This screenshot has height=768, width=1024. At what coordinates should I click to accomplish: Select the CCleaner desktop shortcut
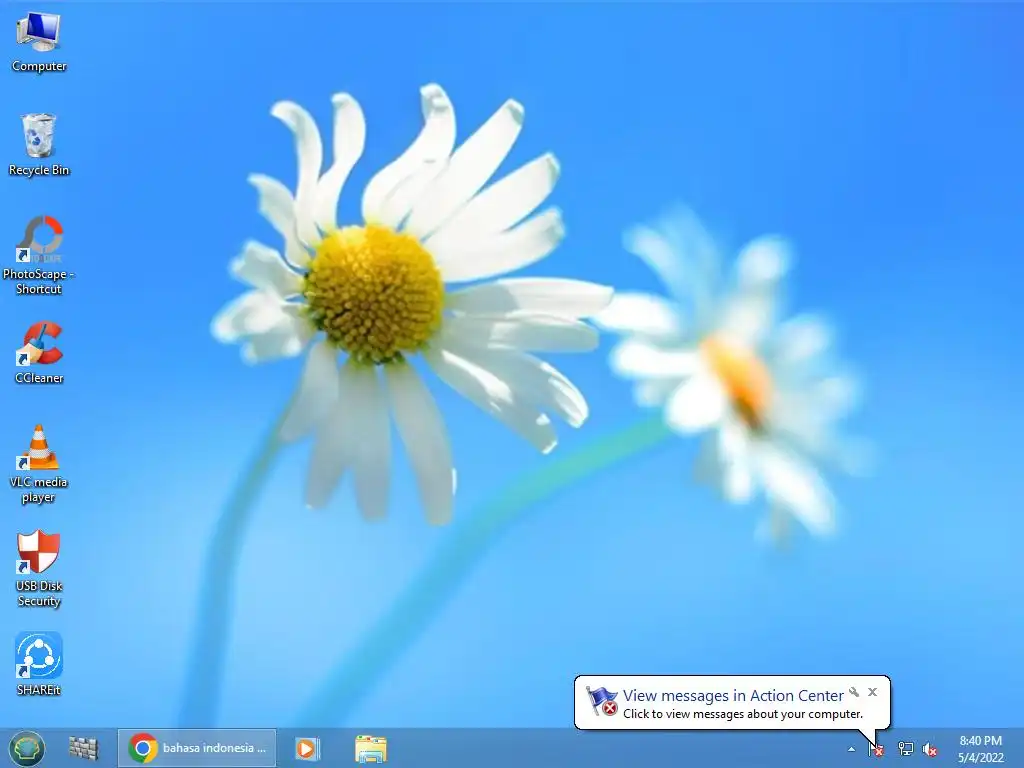[x=39, y=353]
